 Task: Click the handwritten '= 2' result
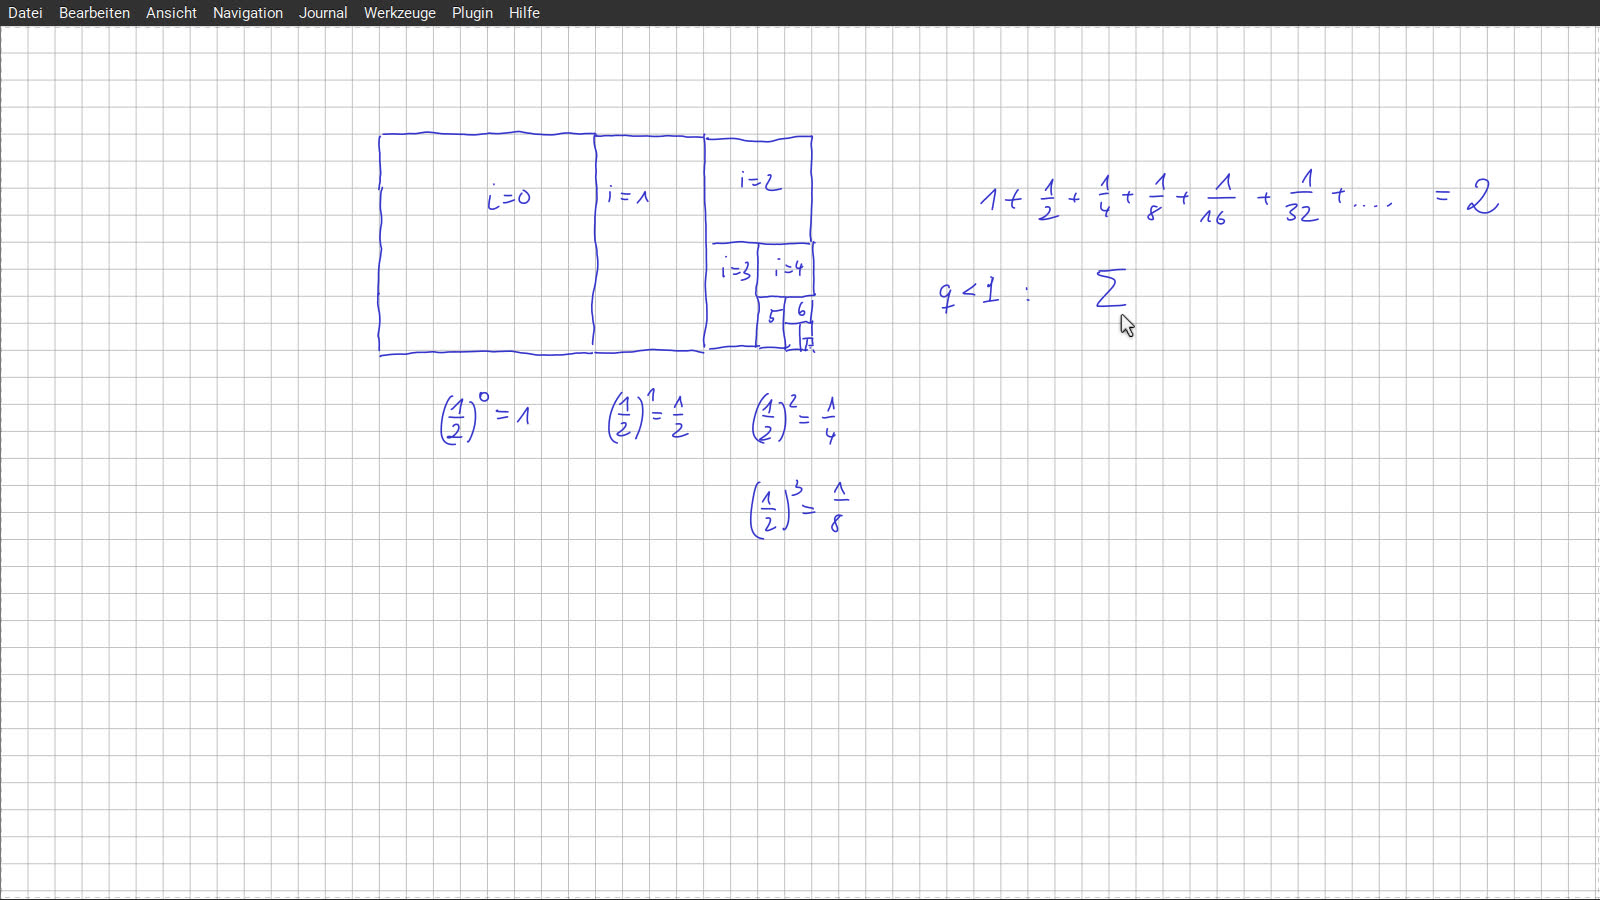coord(1467,195)
